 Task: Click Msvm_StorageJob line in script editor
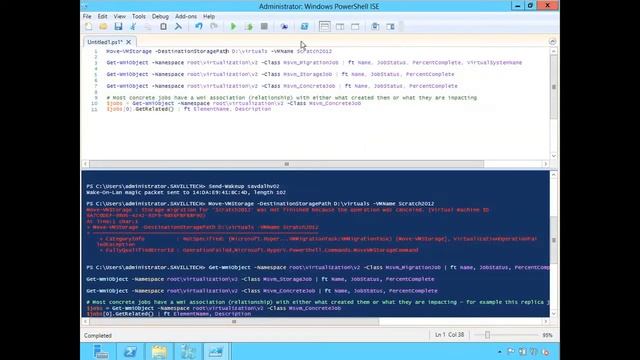(280, 74)
